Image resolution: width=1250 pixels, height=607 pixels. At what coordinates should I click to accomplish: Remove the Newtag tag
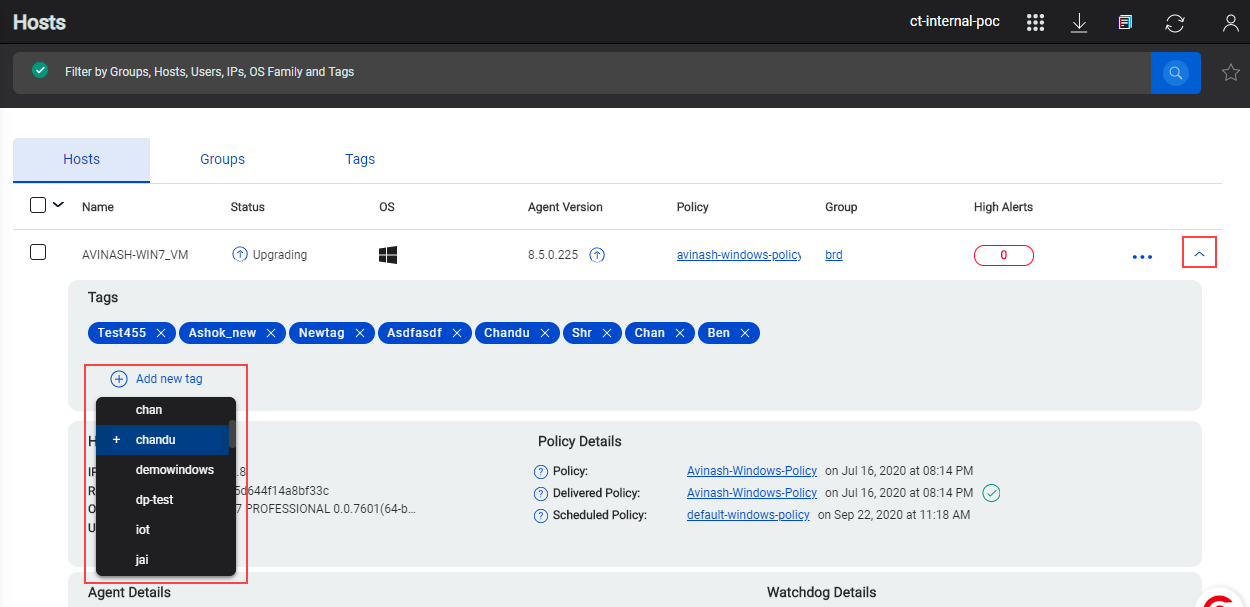coord(360,333)
